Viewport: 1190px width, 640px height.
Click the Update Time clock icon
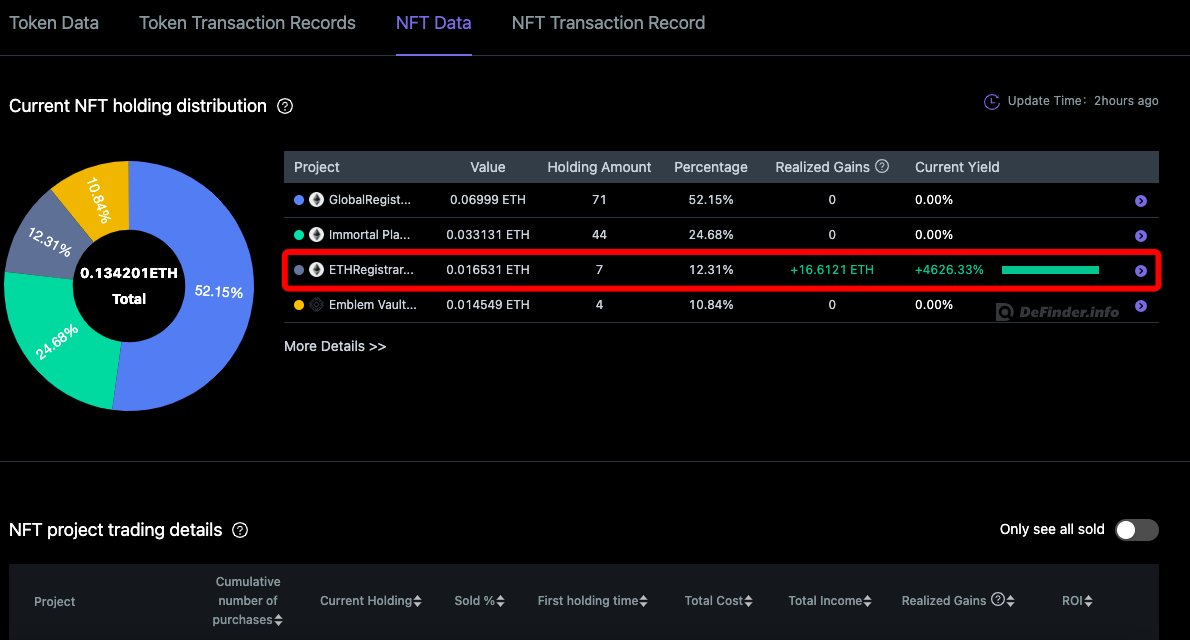point(991,102)
